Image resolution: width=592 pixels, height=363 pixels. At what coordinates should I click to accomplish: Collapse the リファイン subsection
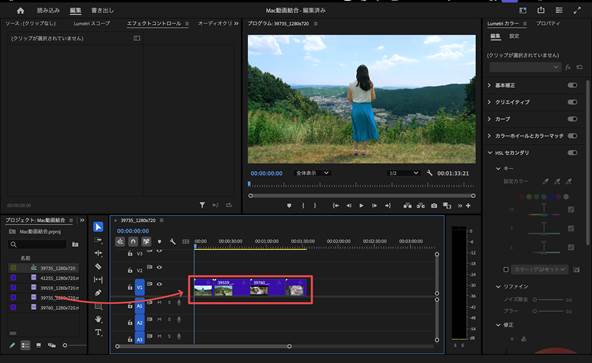[x=498, y=286]
